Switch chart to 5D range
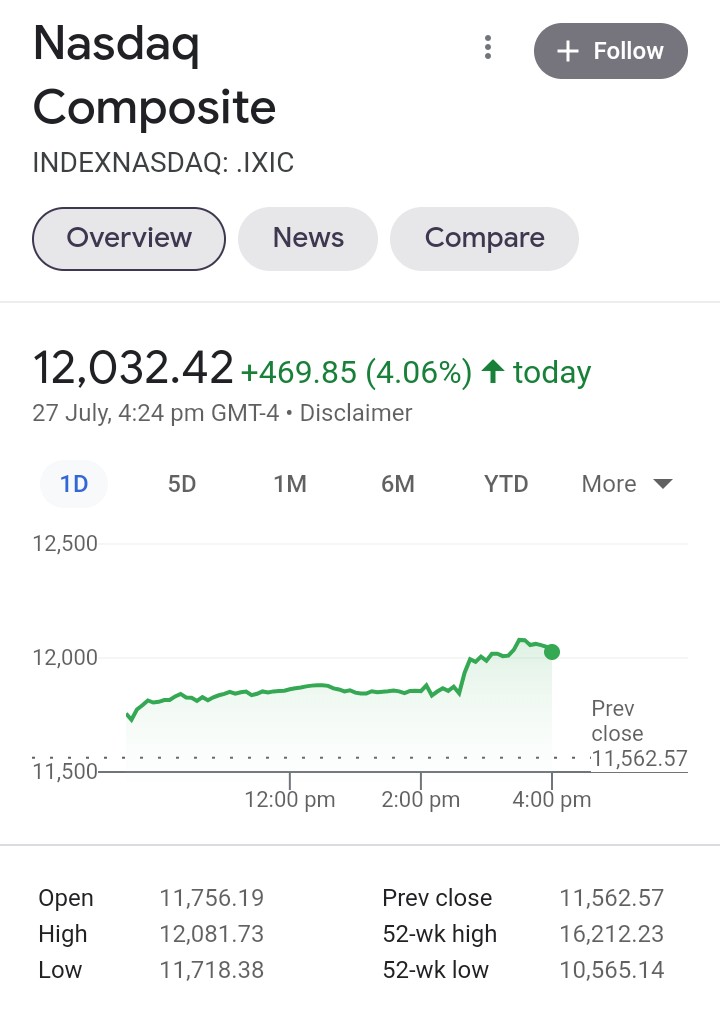 (x=182, y=484)
